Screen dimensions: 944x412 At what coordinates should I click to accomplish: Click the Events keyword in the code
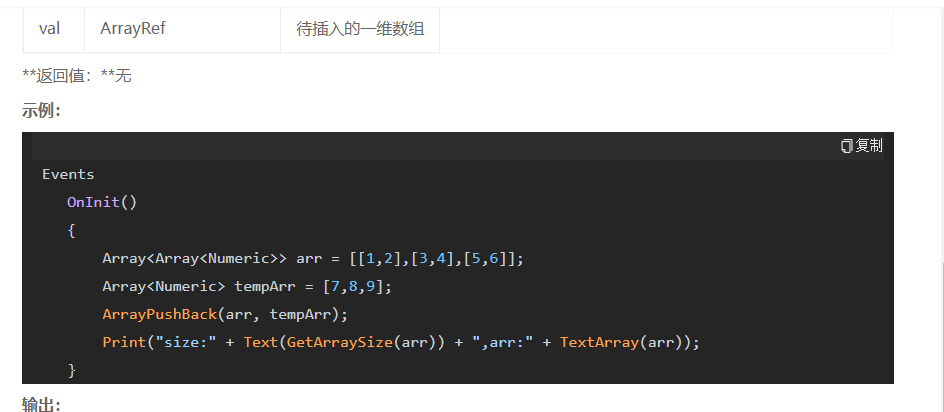tap(68, 175)
